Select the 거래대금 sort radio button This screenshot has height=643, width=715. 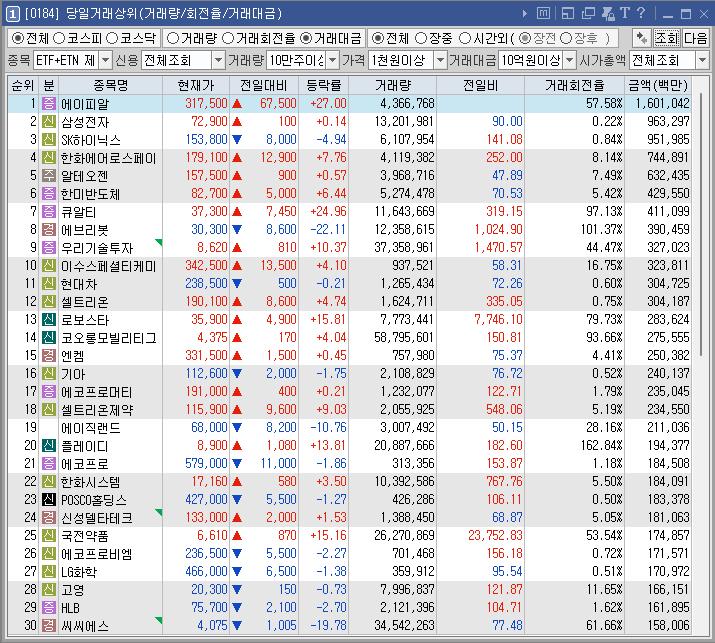pyautogui.click(x=306, y=38)
